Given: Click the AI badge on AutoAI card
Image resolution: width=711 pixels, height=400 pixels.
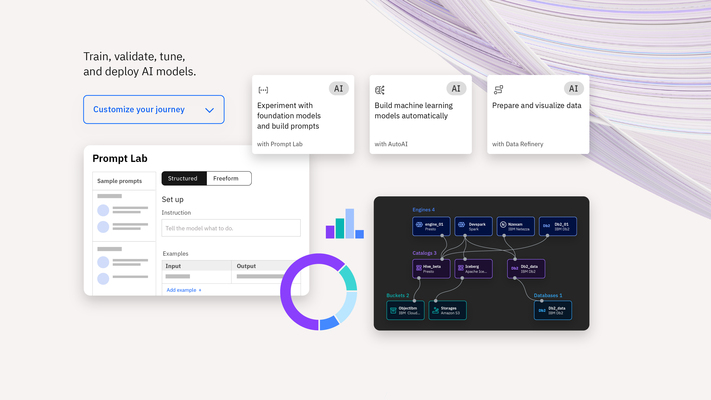Looking at the screenshot, I should click(456, 88).
